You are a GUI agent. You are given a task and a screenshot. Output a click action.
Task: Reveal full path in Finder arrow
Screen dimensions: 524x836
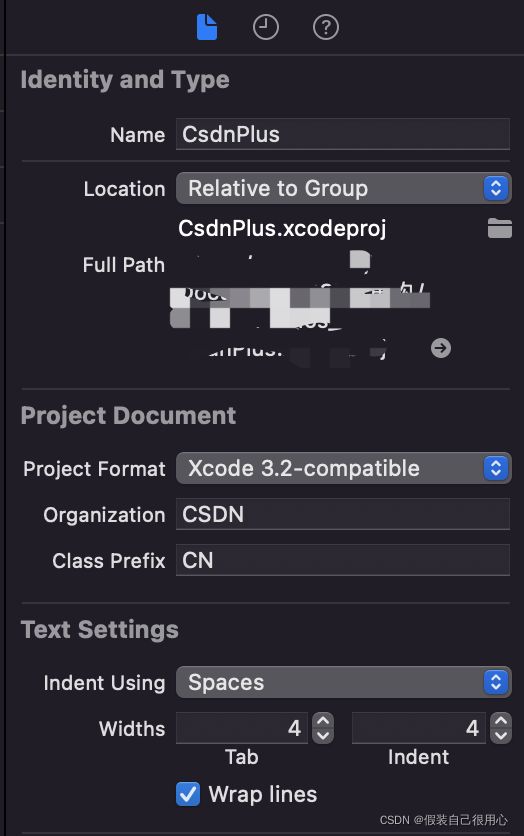coord(441,348)
